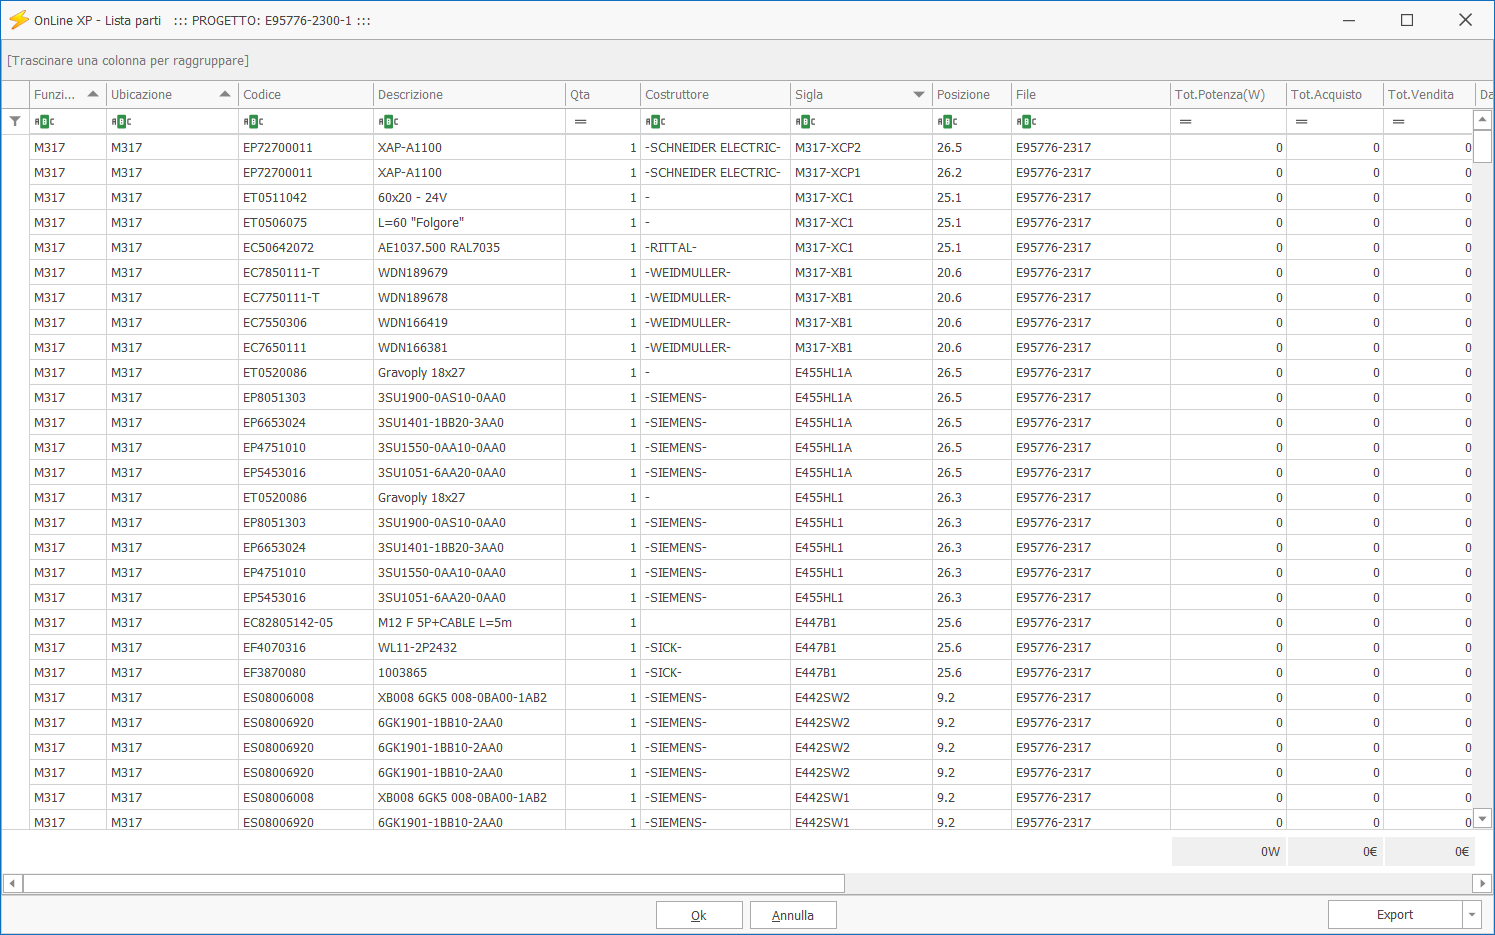Click the Tot.Potenza(W) filter equals icon

coord(1185,121)
